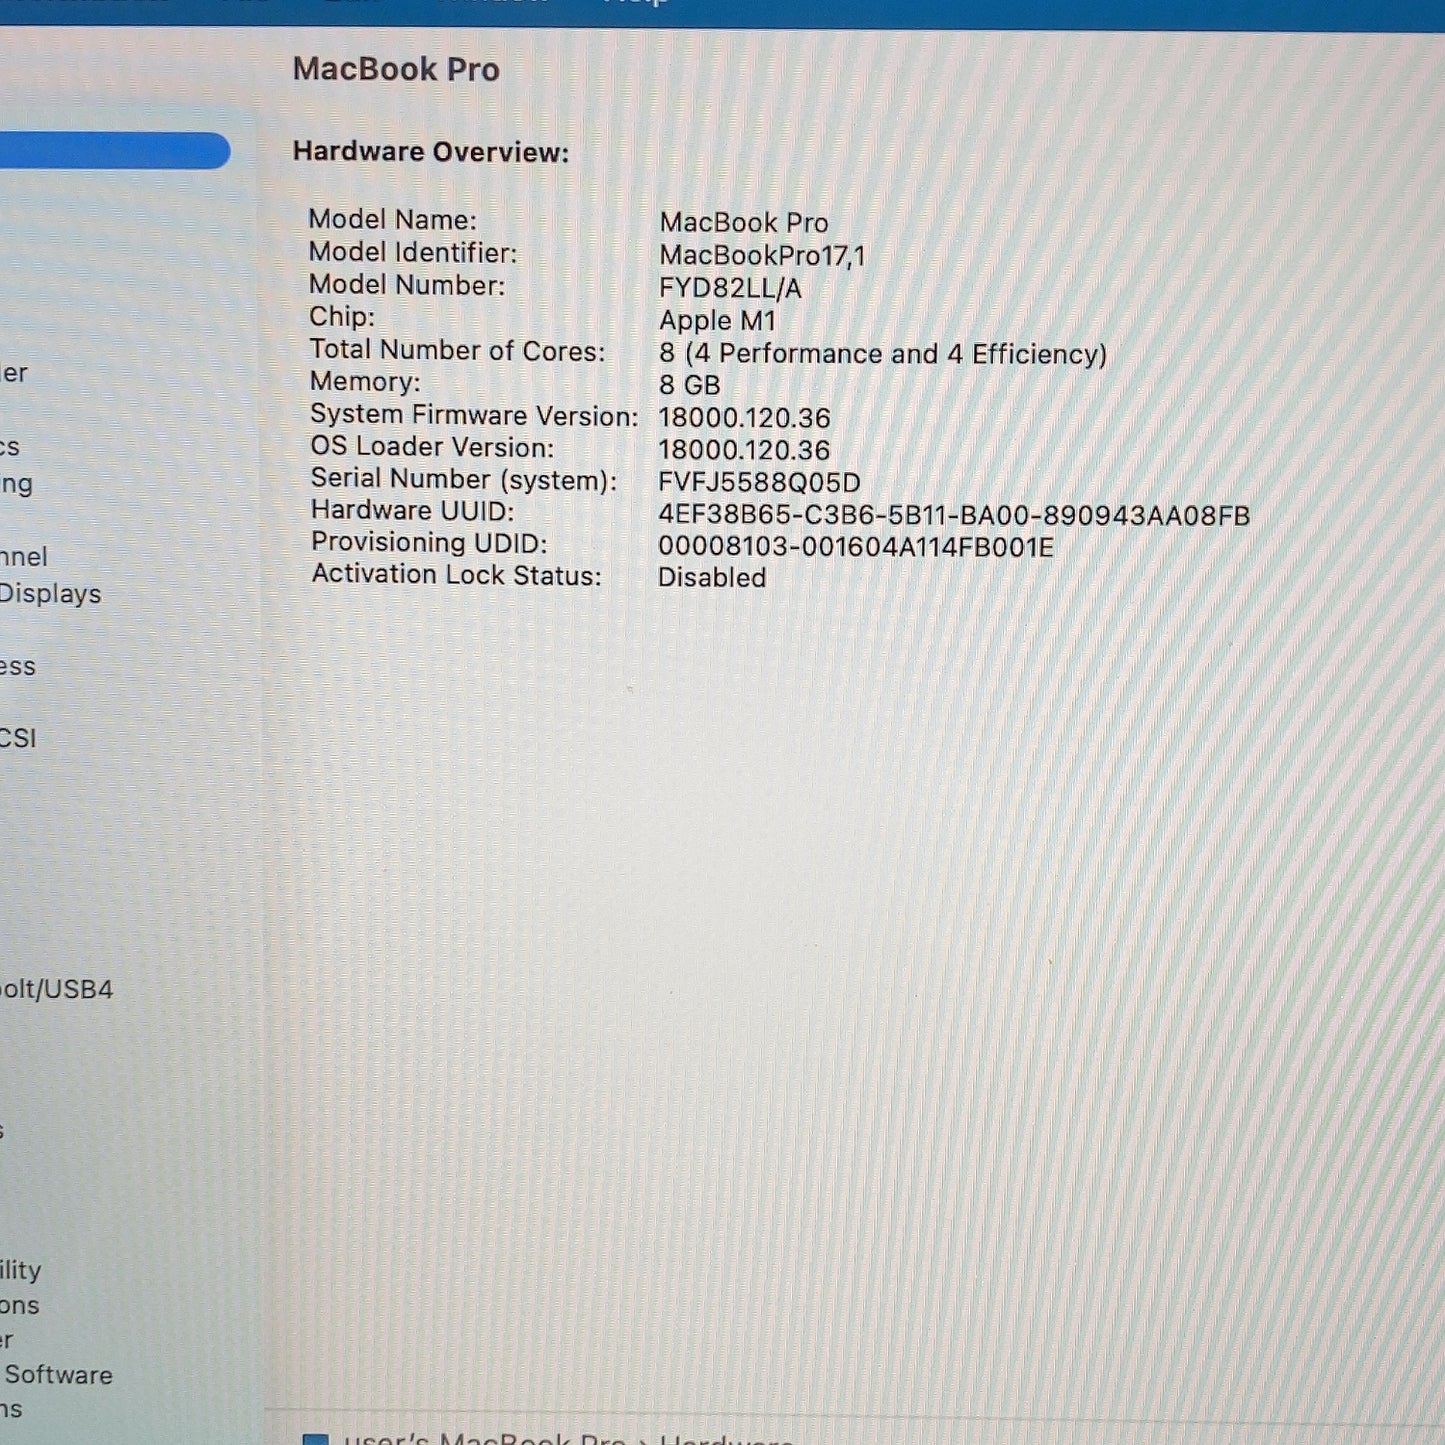
Task: Open the Thunderbolt/USB4 sidebar item
Action: click(56, 989)
